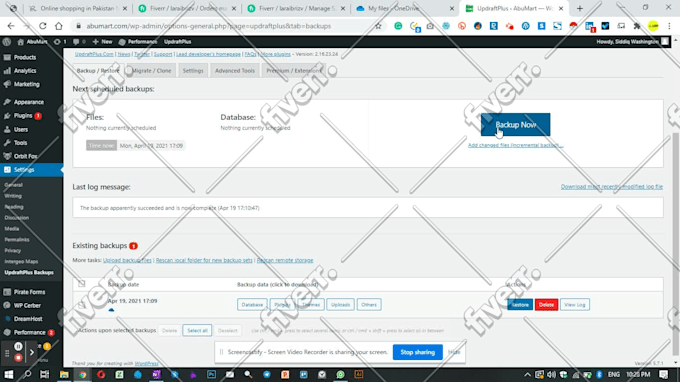Open UpdraftPlus in the admin bar

[177, 42]
